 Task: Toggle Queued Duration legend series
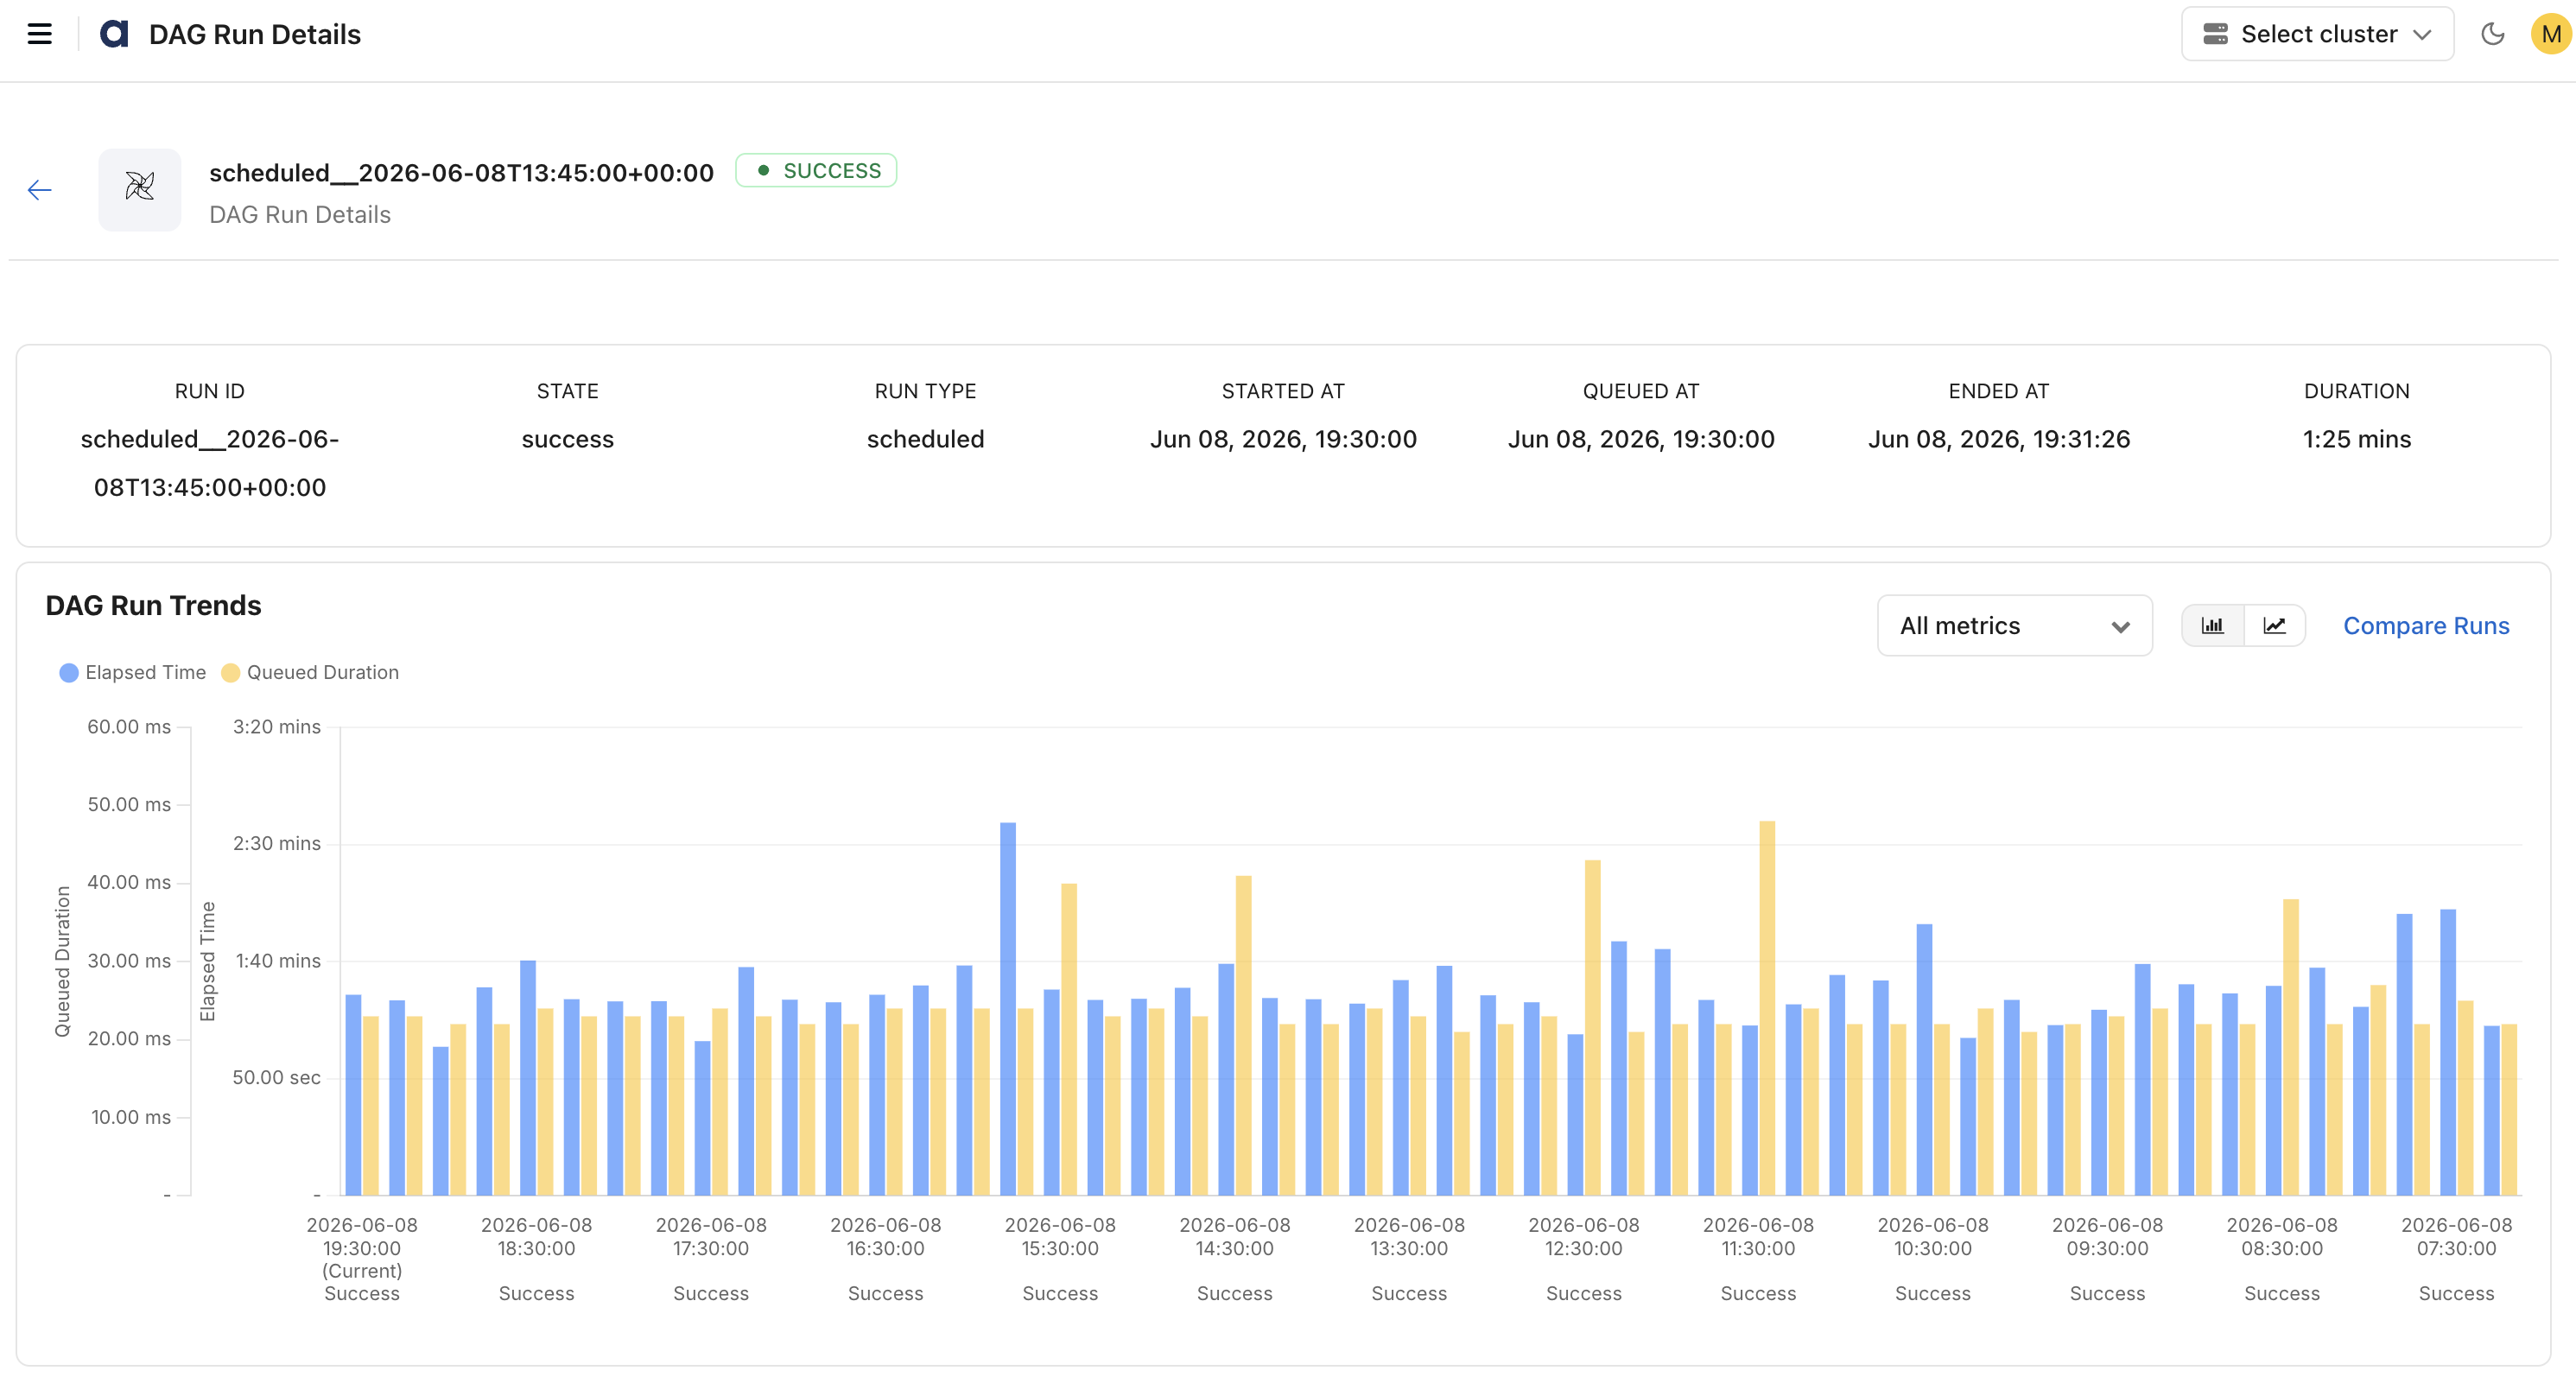click(x=310, y=672)
